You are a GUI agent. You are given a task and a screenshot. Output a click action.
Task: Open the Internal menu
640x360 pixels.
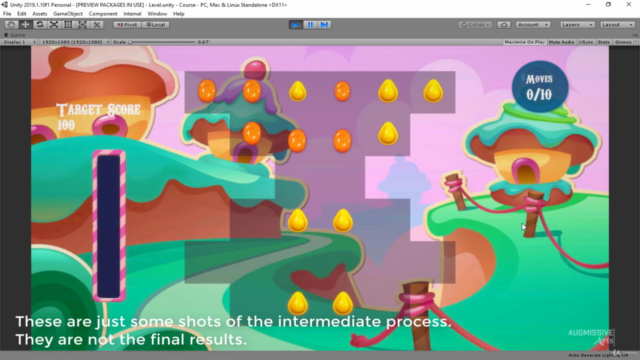click(x=132, y=14)
